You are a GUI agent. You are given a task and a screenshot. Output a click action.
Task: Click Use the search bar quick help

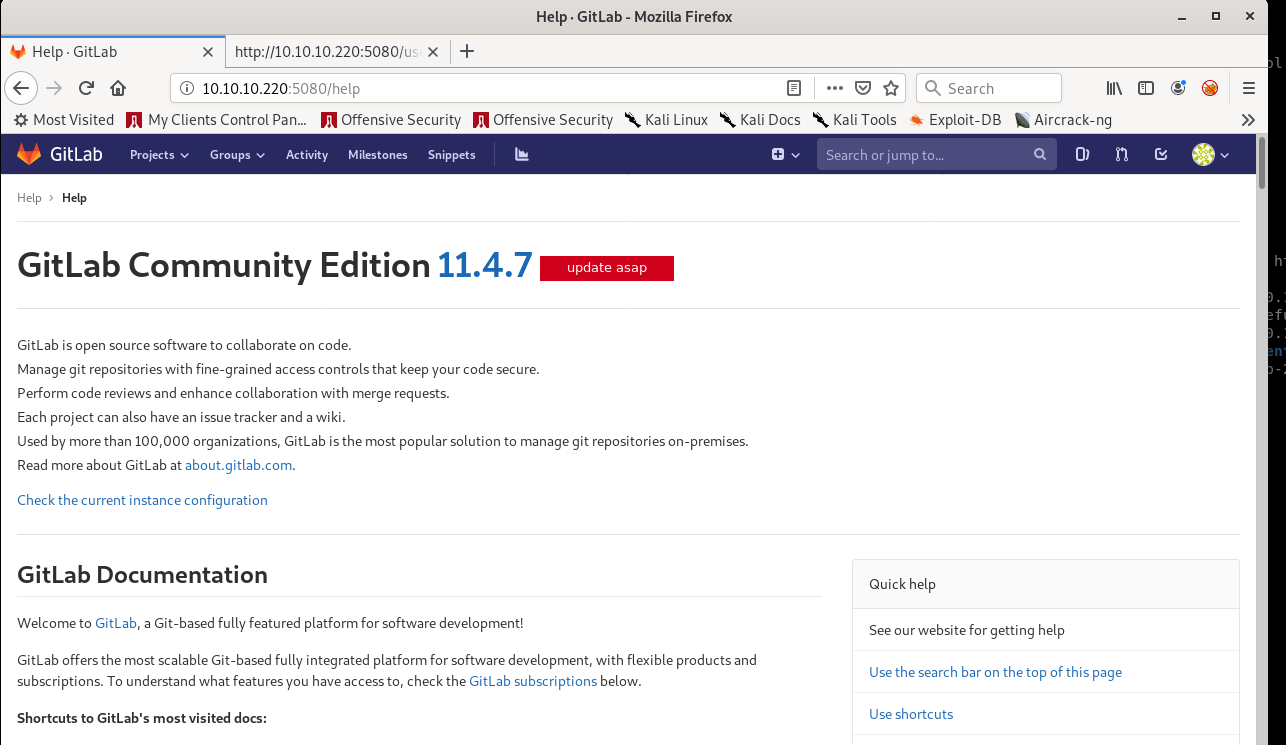click(995, 672)
